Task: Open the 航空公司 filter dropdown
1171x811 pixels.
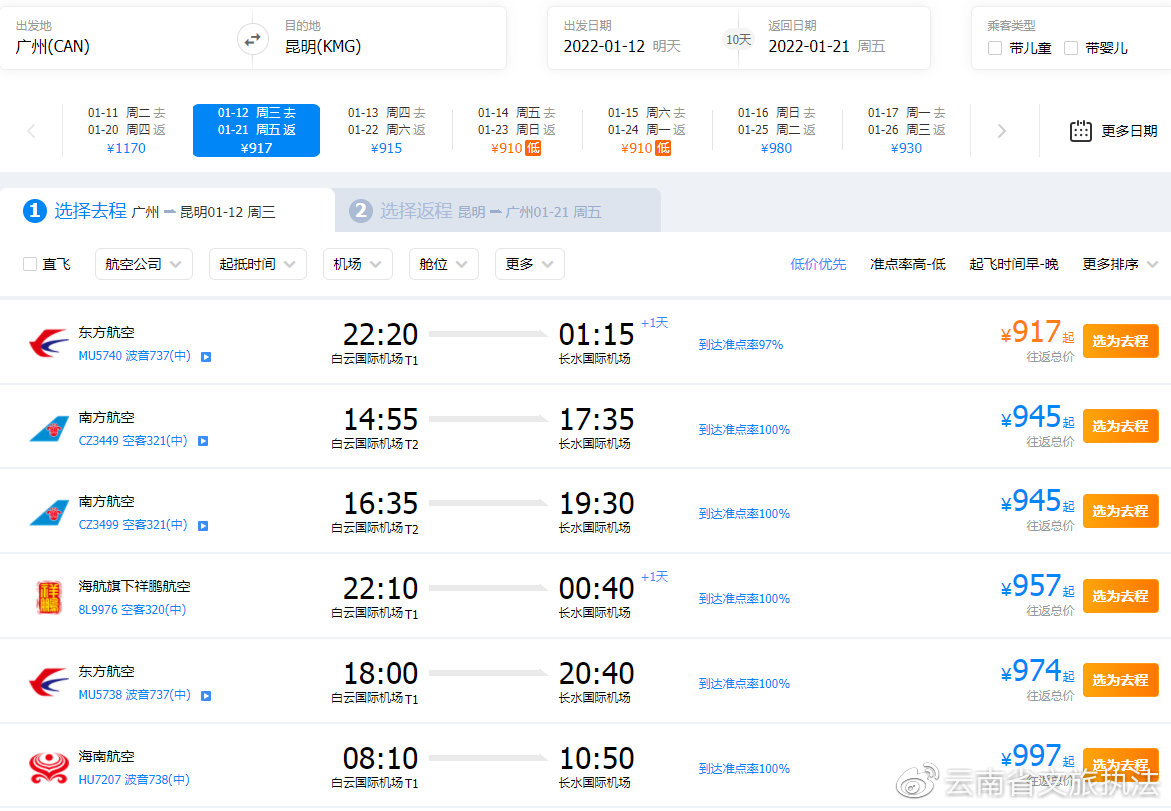Action: click(x=143, y=263)
